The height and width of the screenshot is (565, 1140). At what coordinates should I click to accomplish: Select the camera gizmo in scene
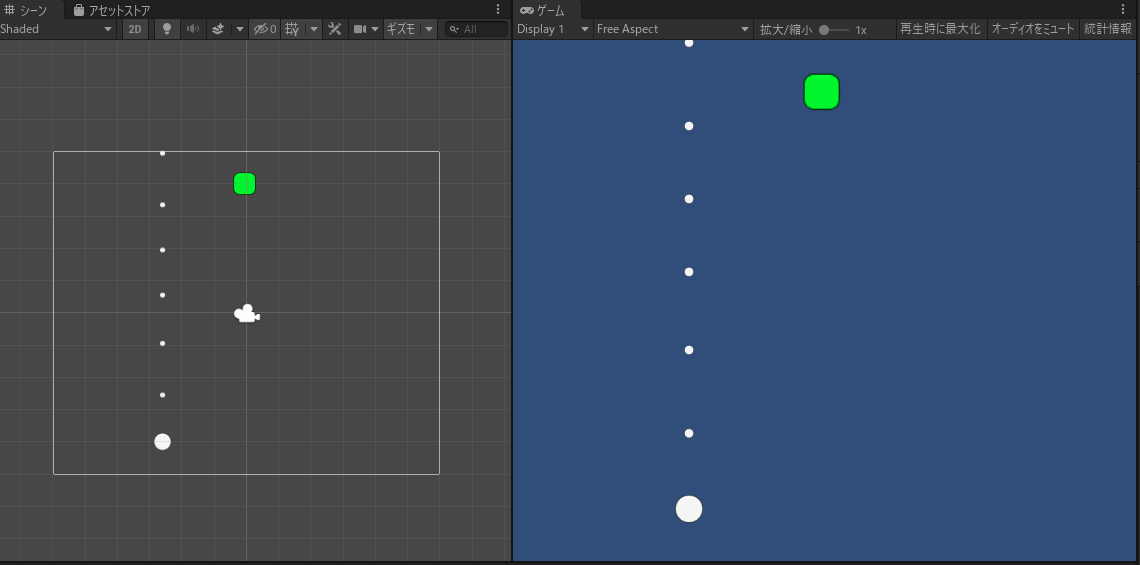coord(247,314)
